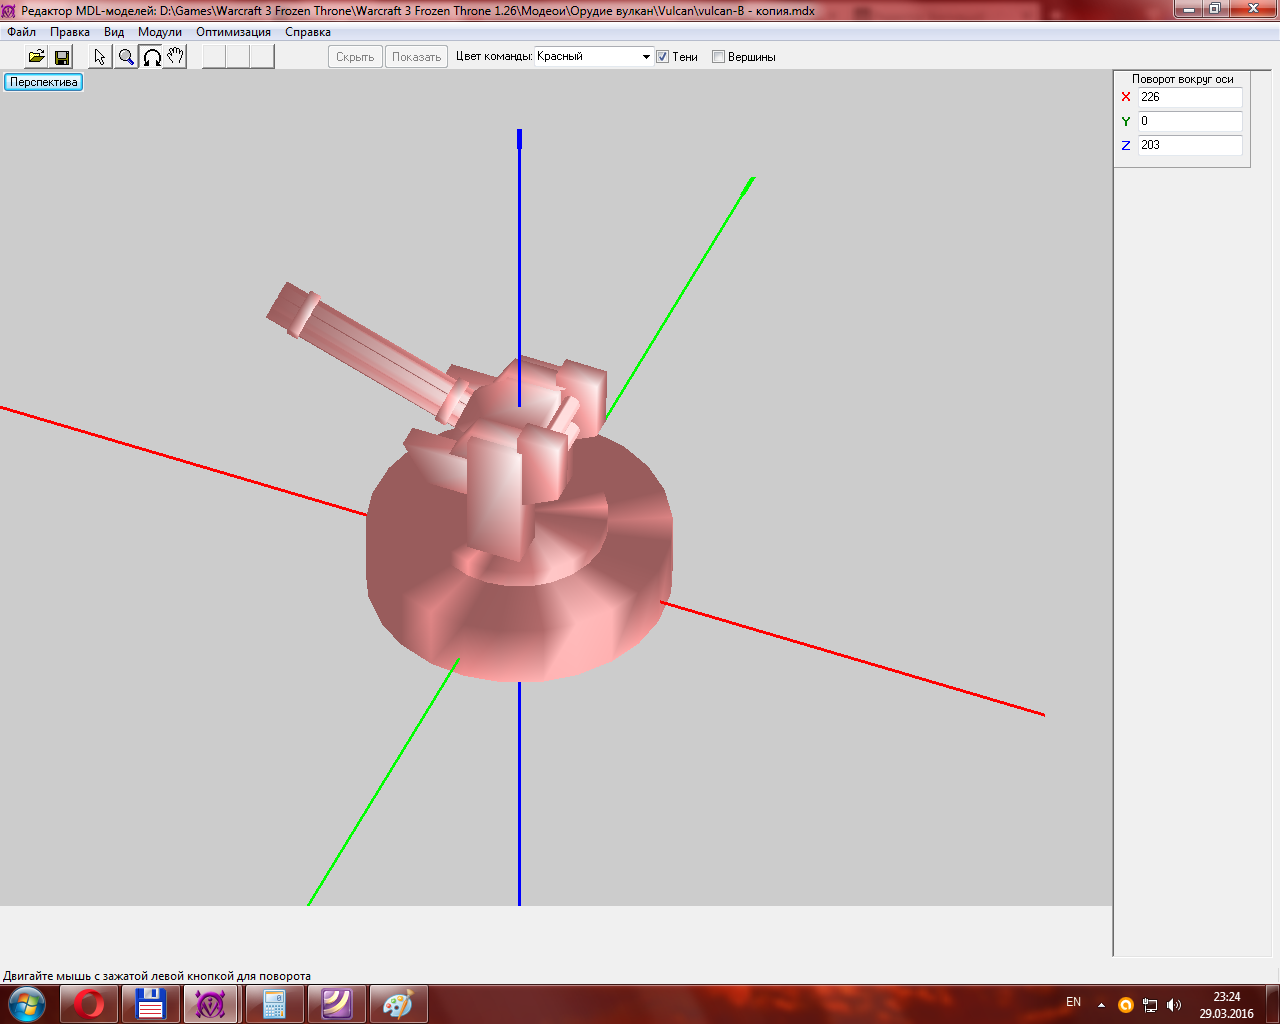The width and height of the screenshot is (1280, 1024).
Task: Select the magnifier zoom tool
Action: tap(126, 57)
